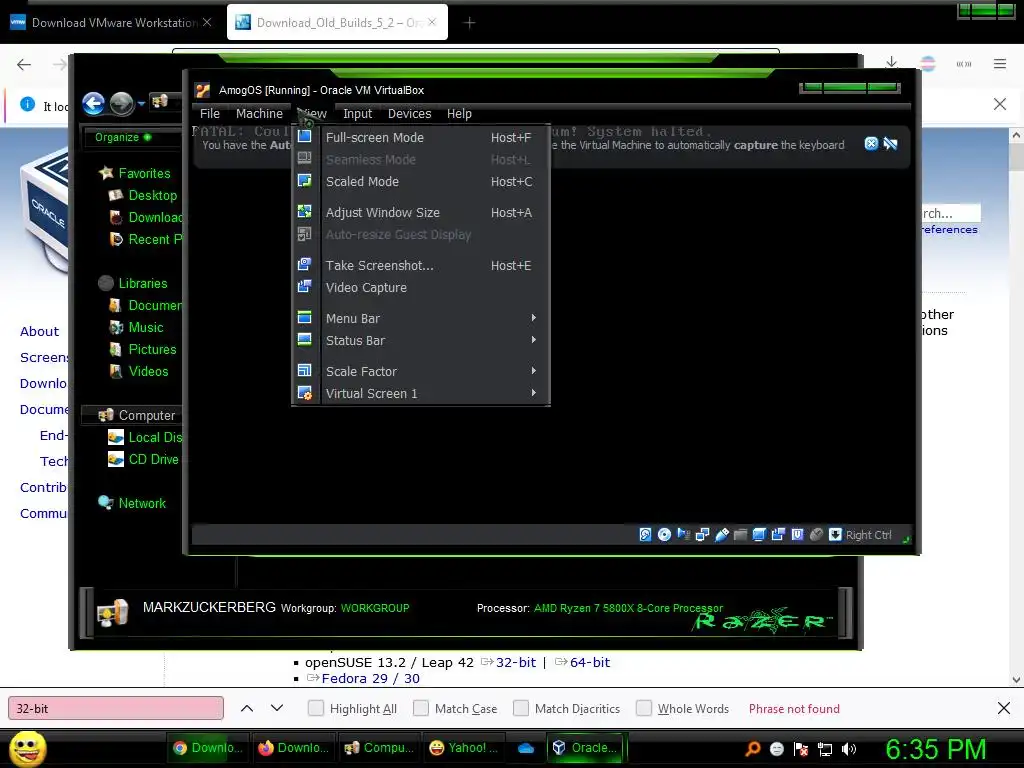The image size is (1024, 768).
Task: Click the Explorer forward arrow button
Action: pyautogui.click(x=121, y=103)
